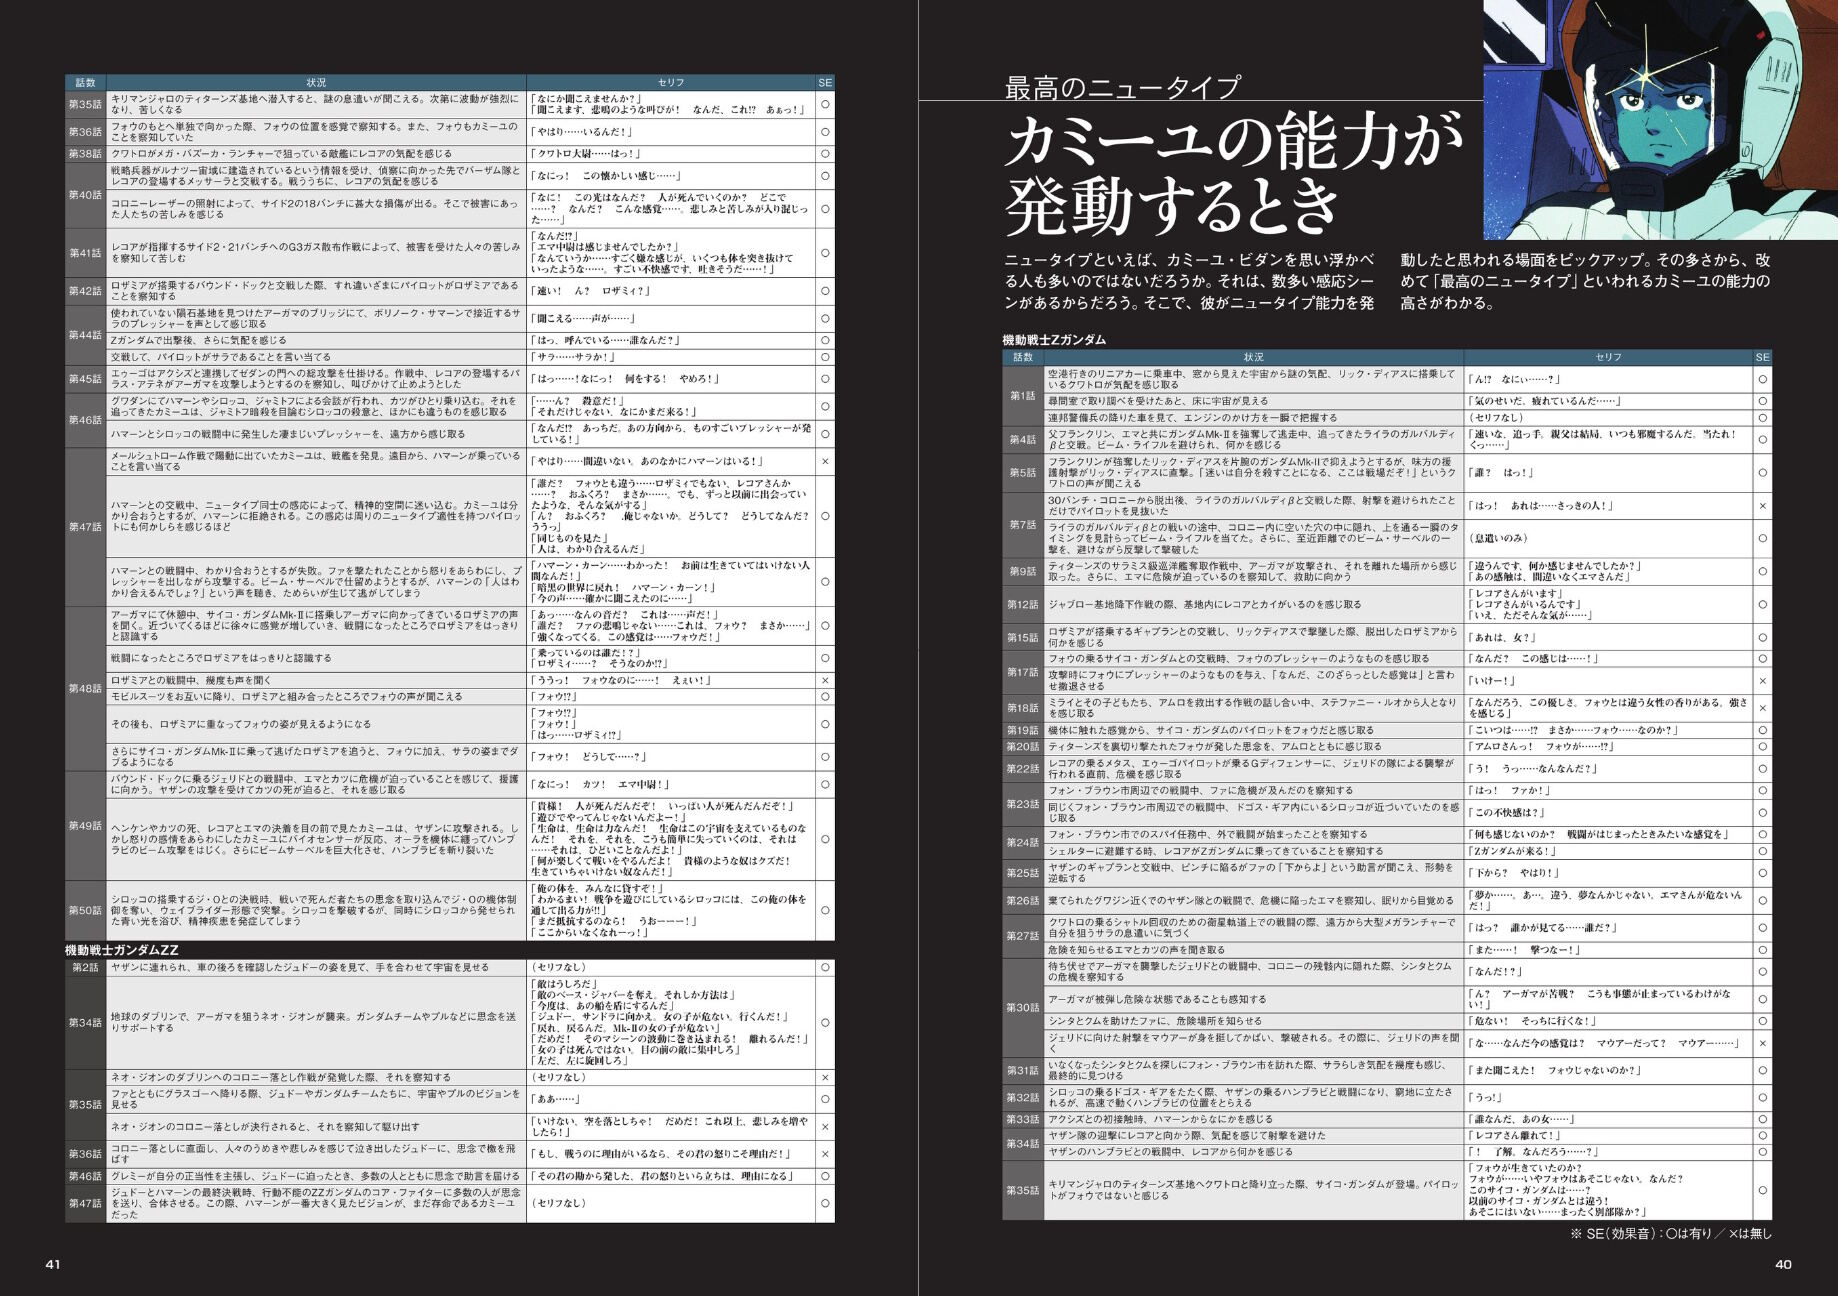Click the line '「Zガンダムが来る！」'
The height and width of the screenshot is (1296, 1838).
(1513, 851)
